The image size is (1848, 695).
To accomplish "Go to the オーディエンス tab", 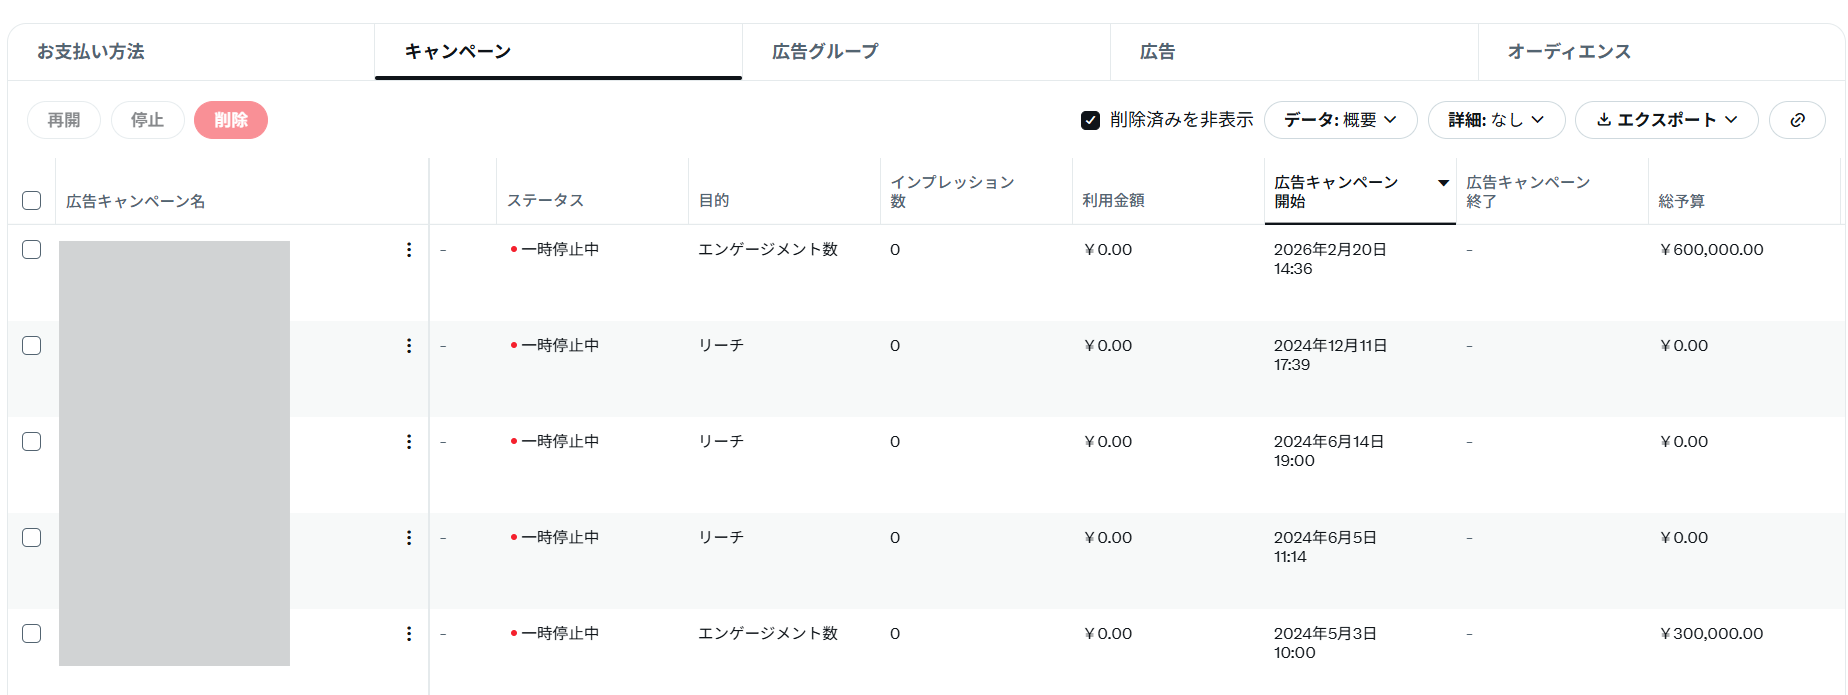I will pos(1568,52).
